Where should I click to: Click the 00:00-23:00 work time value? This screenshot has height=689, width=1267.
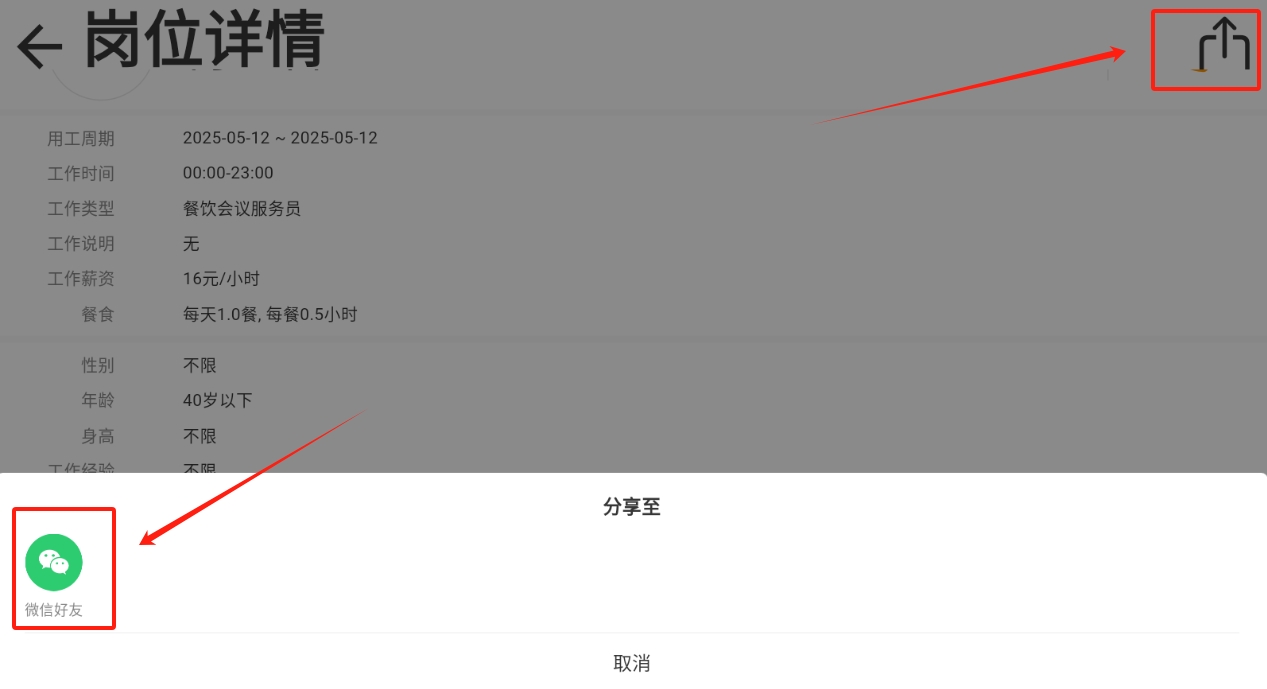228,173
